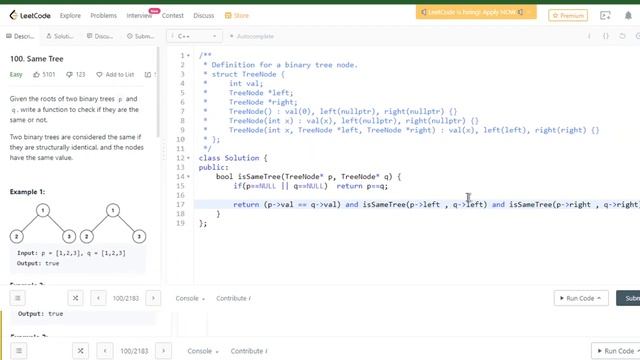
Task: Toggle the Autocomplete option
Action: pyautogui.click(x=251, y=36)
